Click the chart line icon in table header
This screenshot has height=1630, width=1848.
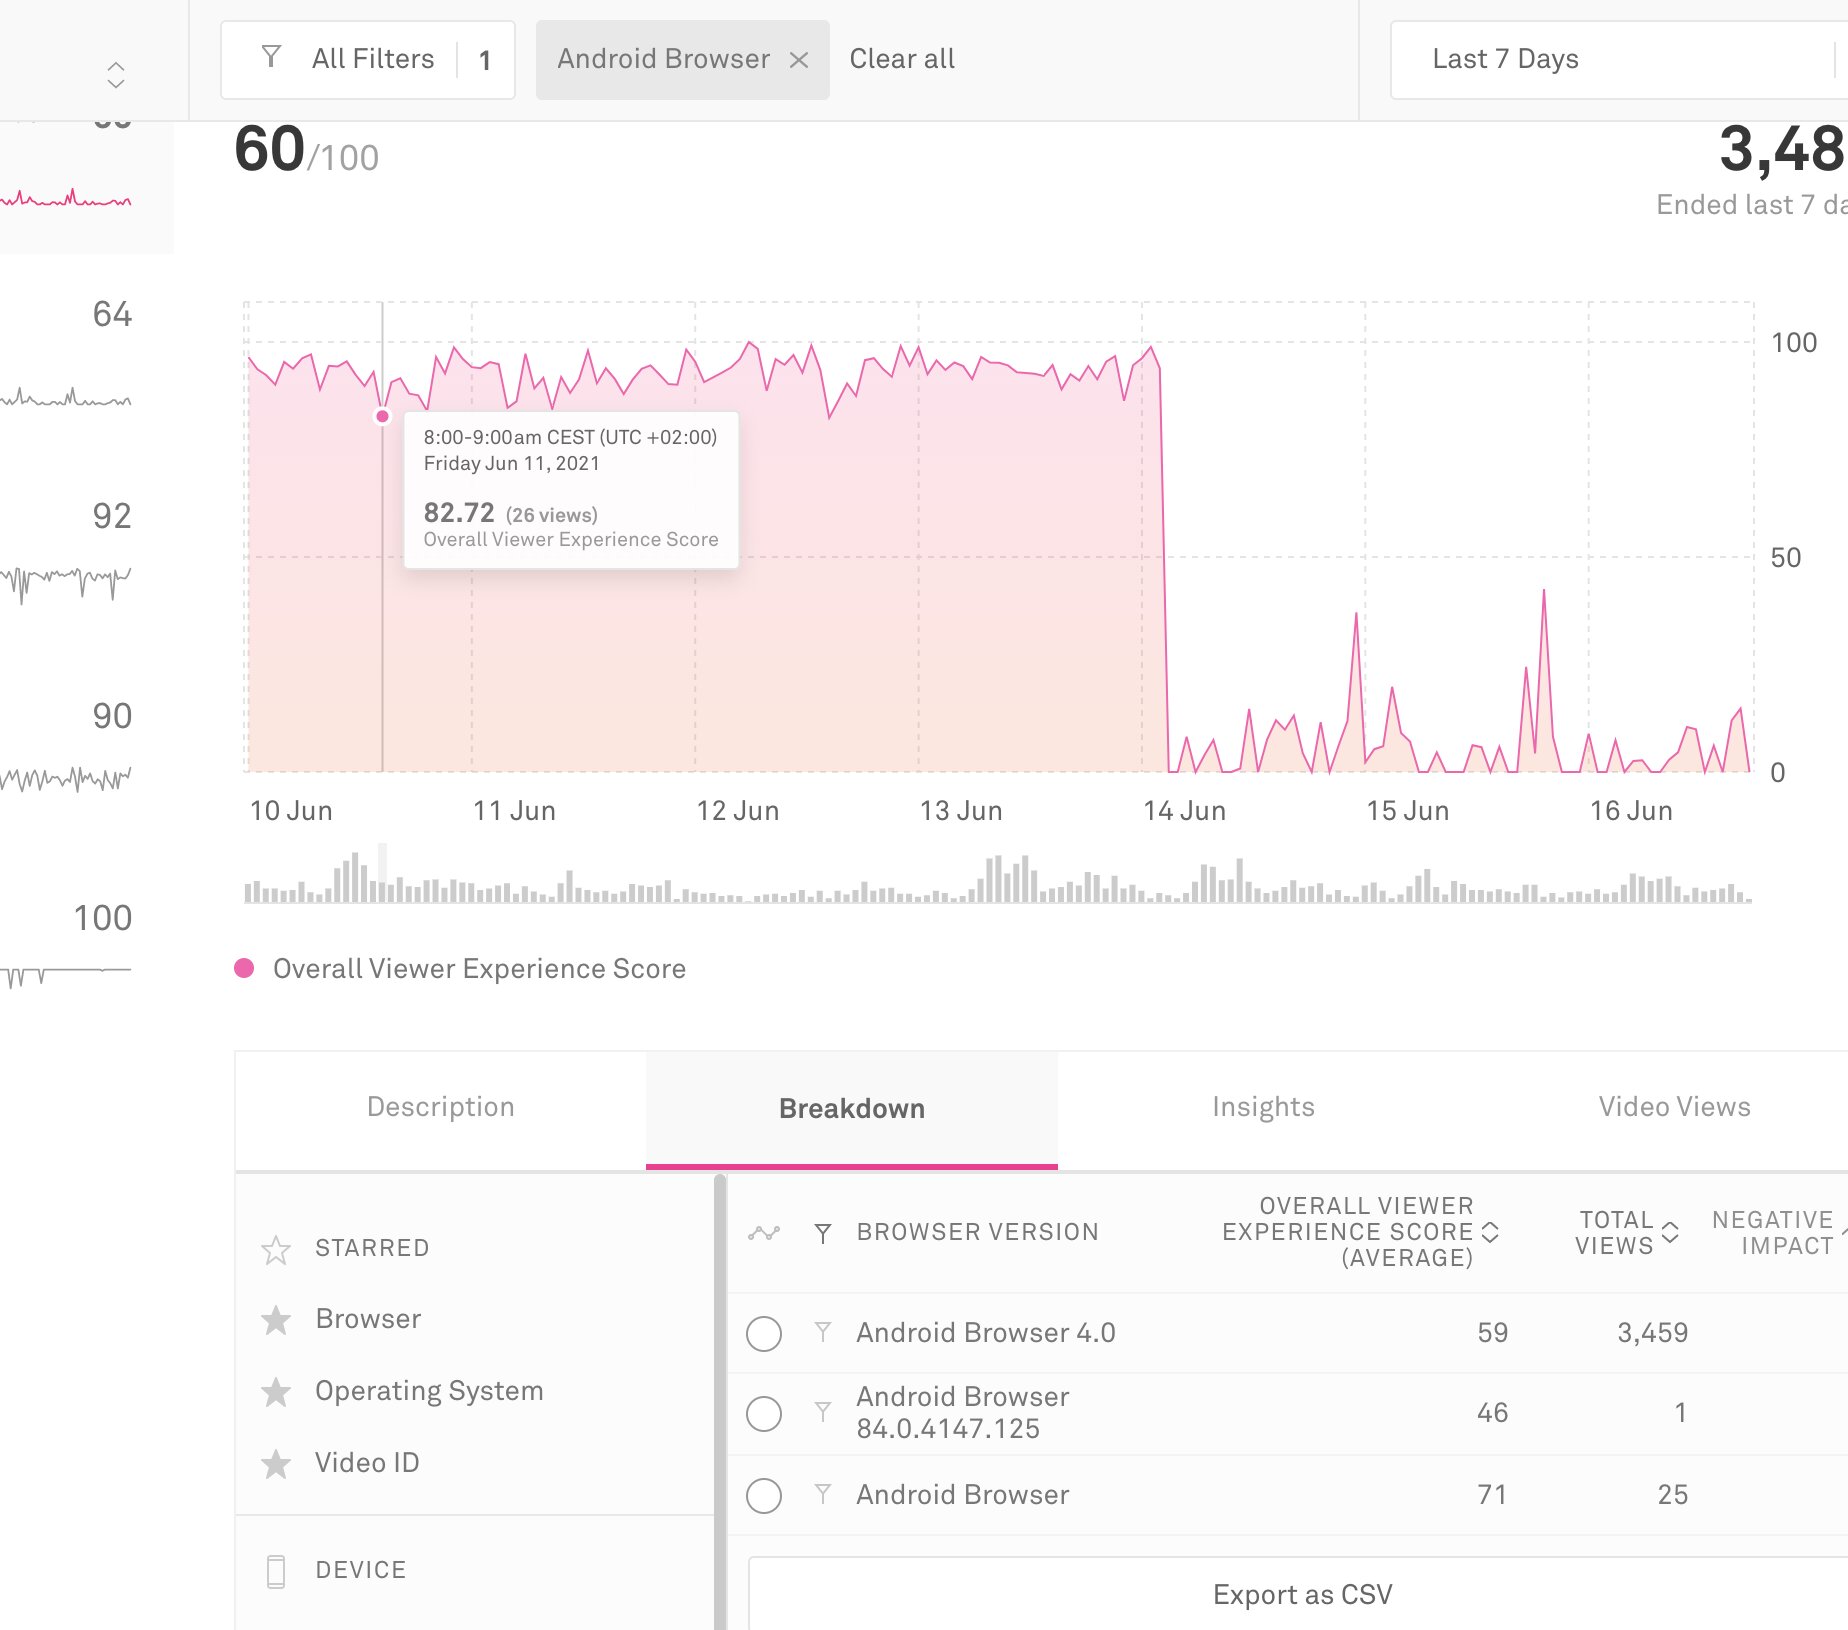point(764,1233)
